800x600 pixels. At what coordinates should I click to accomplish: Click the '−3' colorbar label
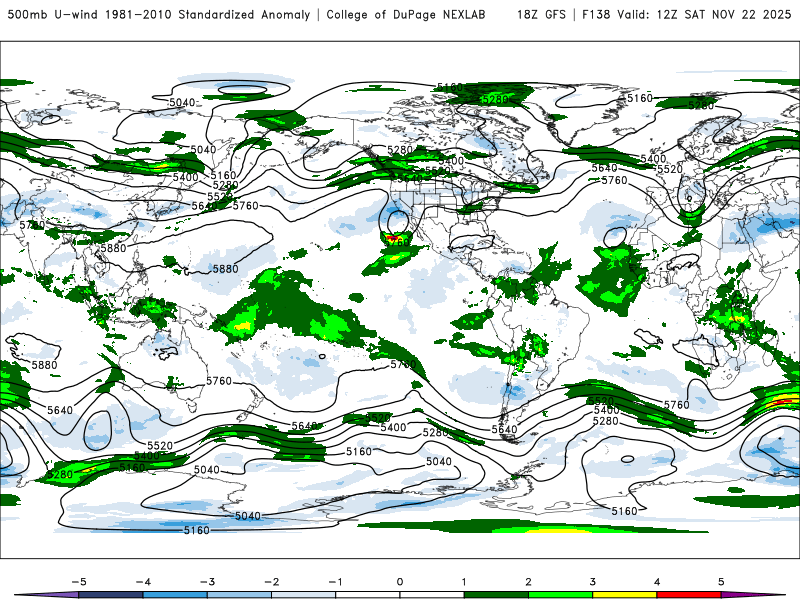(x=207, y=582)
